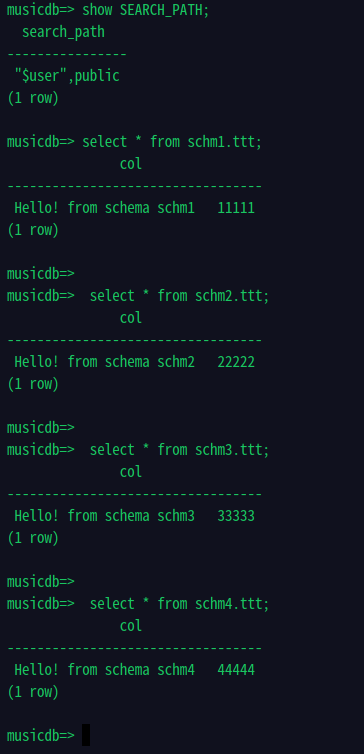Click the 'select * from schm4.ttt;' command

coord(180,603)
